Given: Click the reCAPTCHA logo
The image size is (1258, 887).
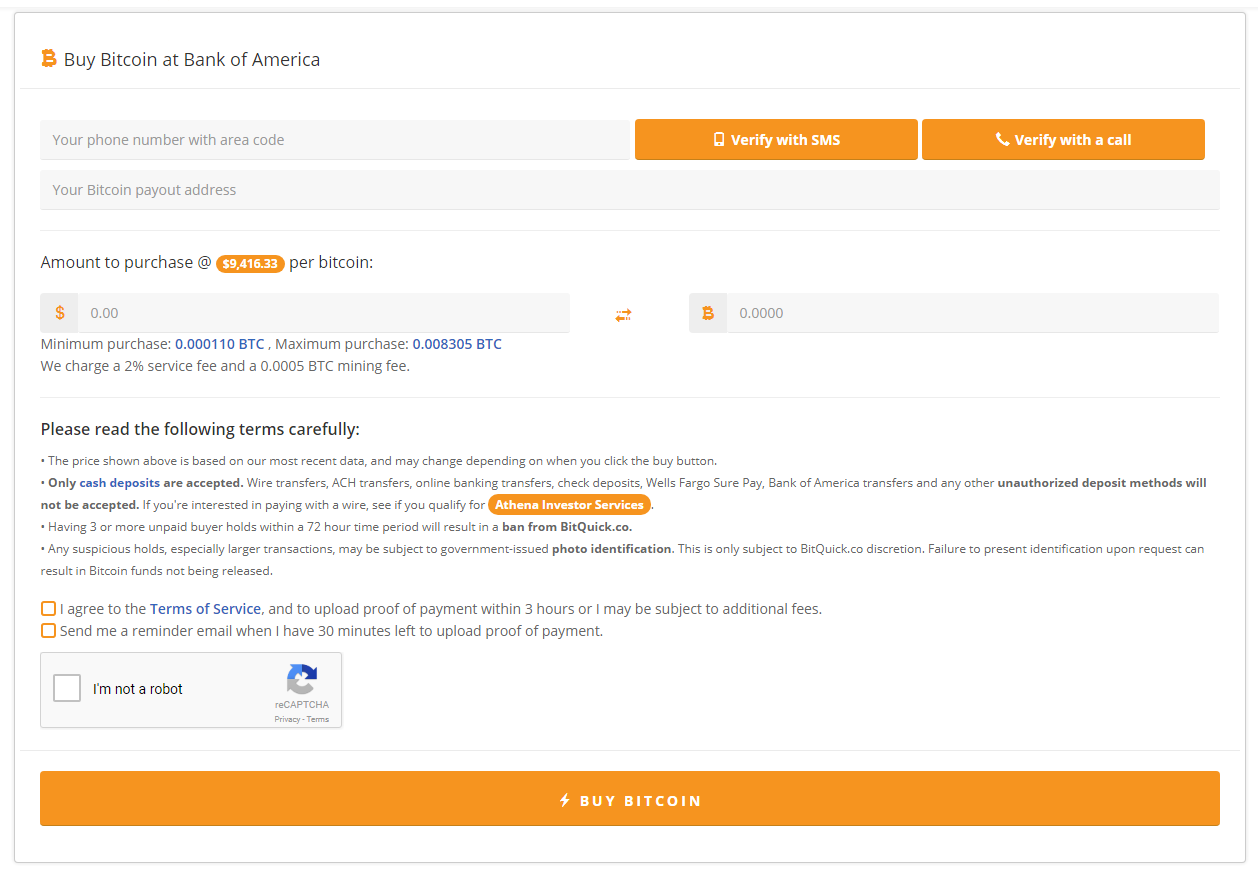Looking at the screenshot, I should click(302, 680).
